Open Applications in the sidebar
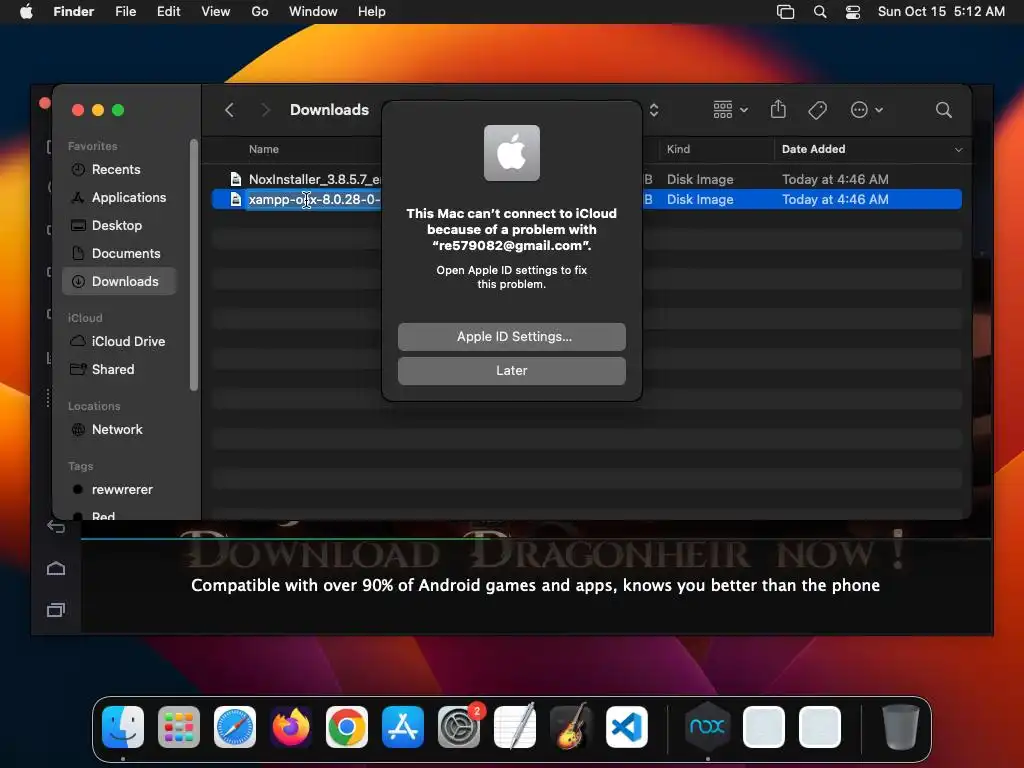Image resolution: width=1024 pixels, height=768 pixels. tap(120, 197)
